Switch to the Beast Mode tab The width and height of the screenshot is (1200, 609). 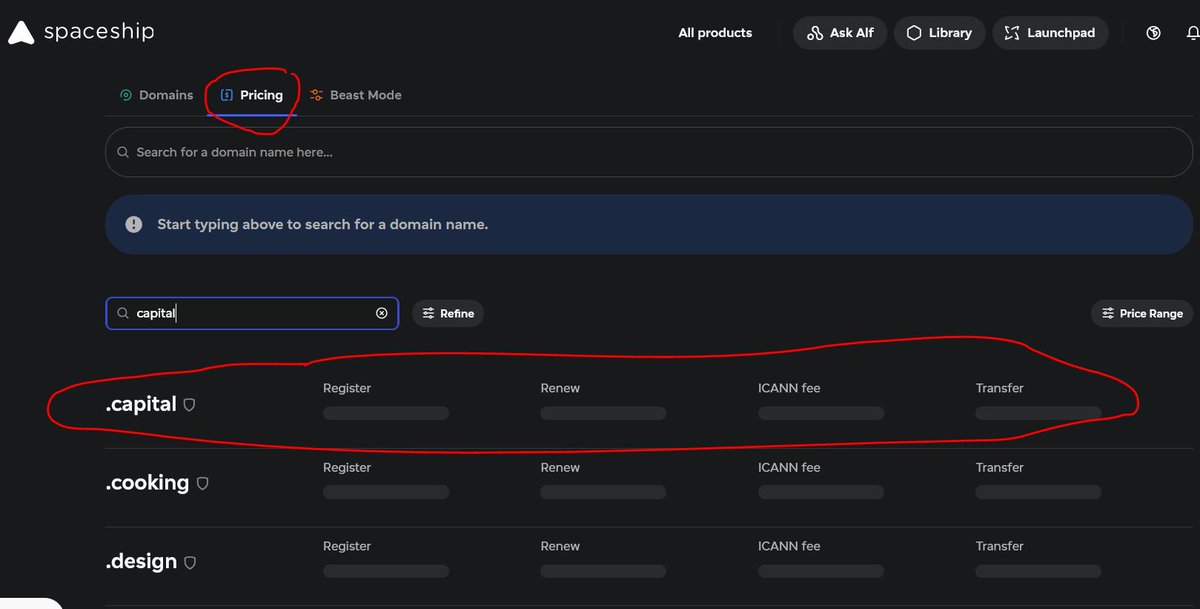pos(355,95)
